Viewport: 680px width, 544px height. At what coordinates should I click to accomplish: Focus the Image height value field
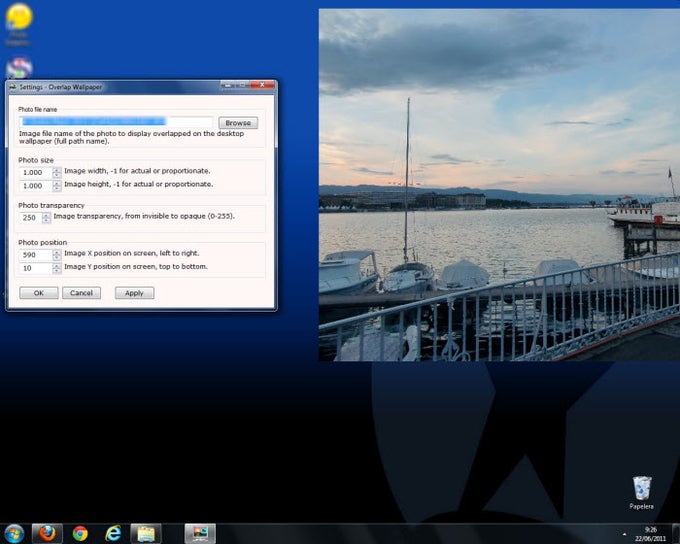(36, 186)
